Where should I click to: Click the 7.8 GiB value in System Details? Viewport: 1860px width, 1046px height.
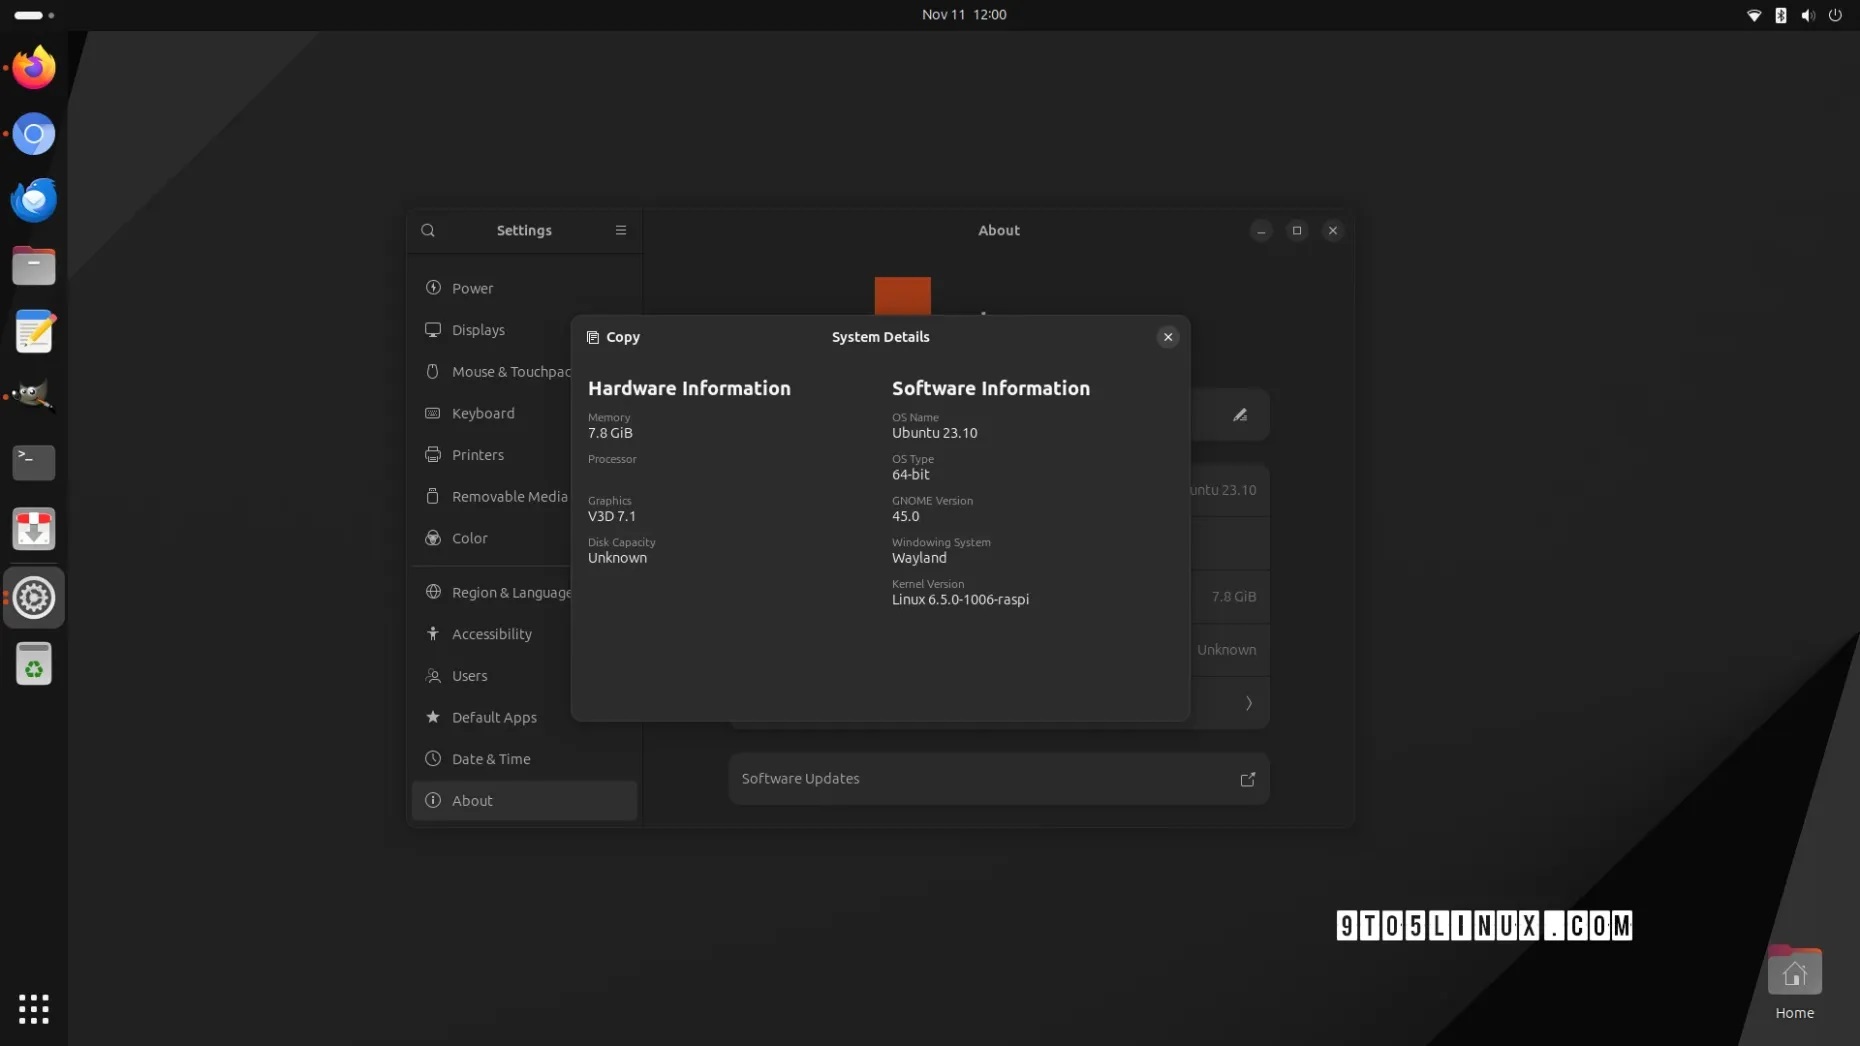click(x=610, y=433)
